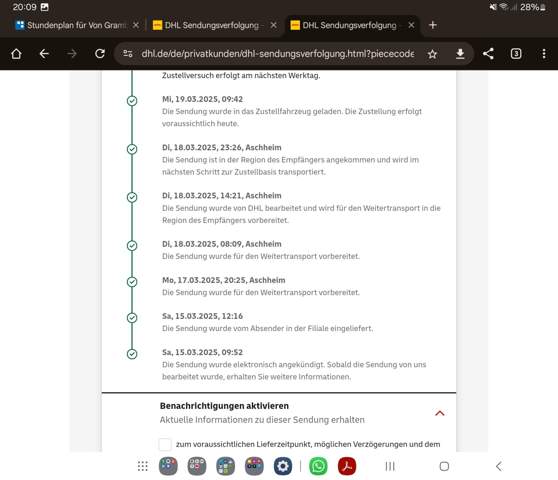Open Adobe Acrobat from the taskbar

pos(347,466)
